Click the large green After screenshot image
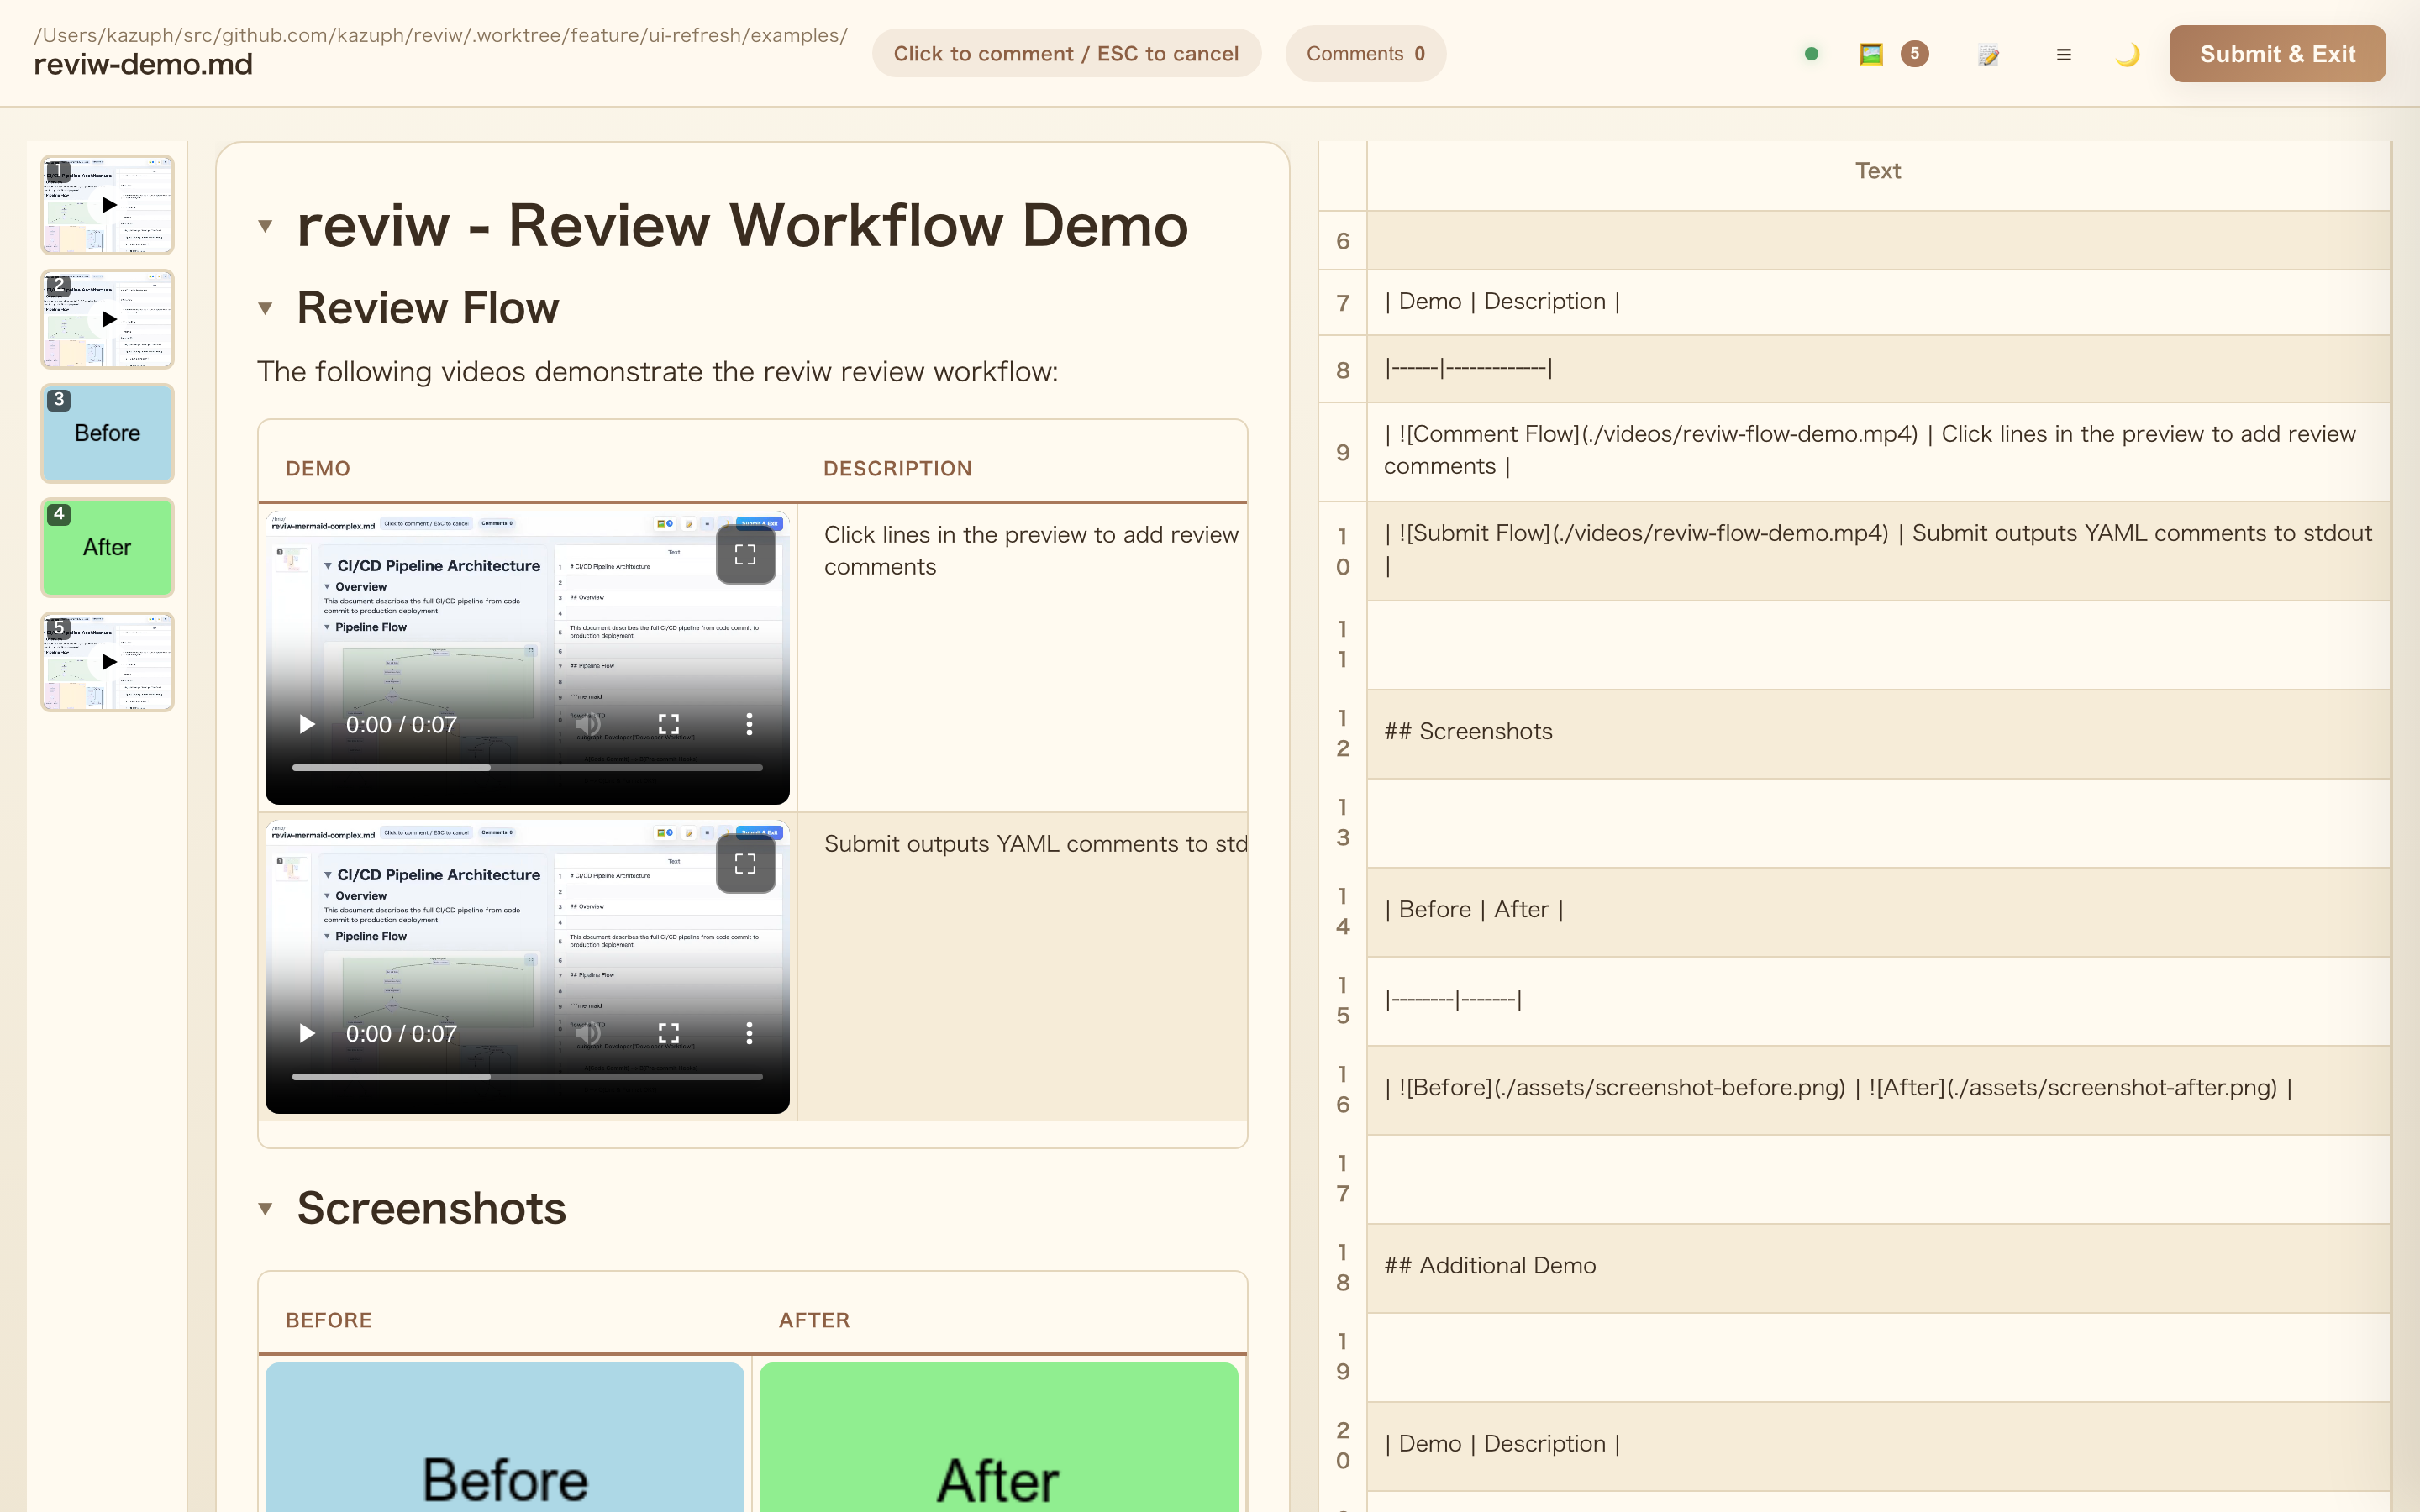Screen dimensions: 2420x1512 [999, 1437]
